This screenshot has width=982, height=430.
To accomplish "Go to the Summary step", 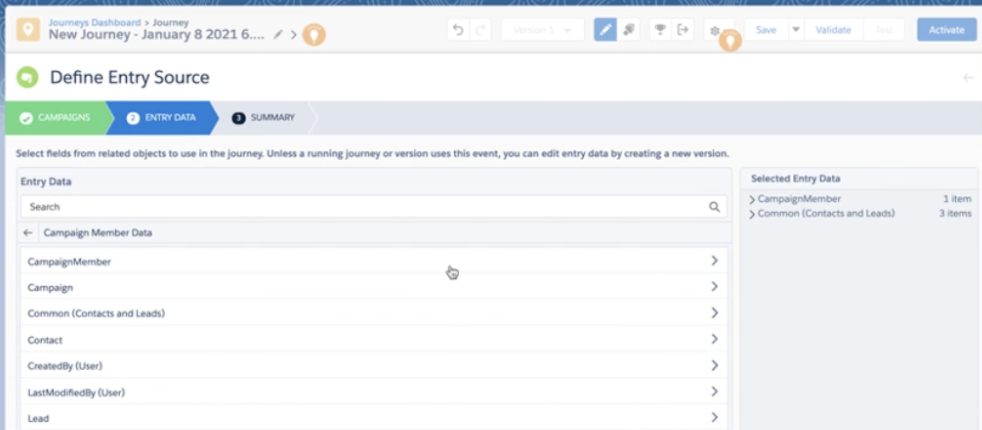I will point(264,118).
